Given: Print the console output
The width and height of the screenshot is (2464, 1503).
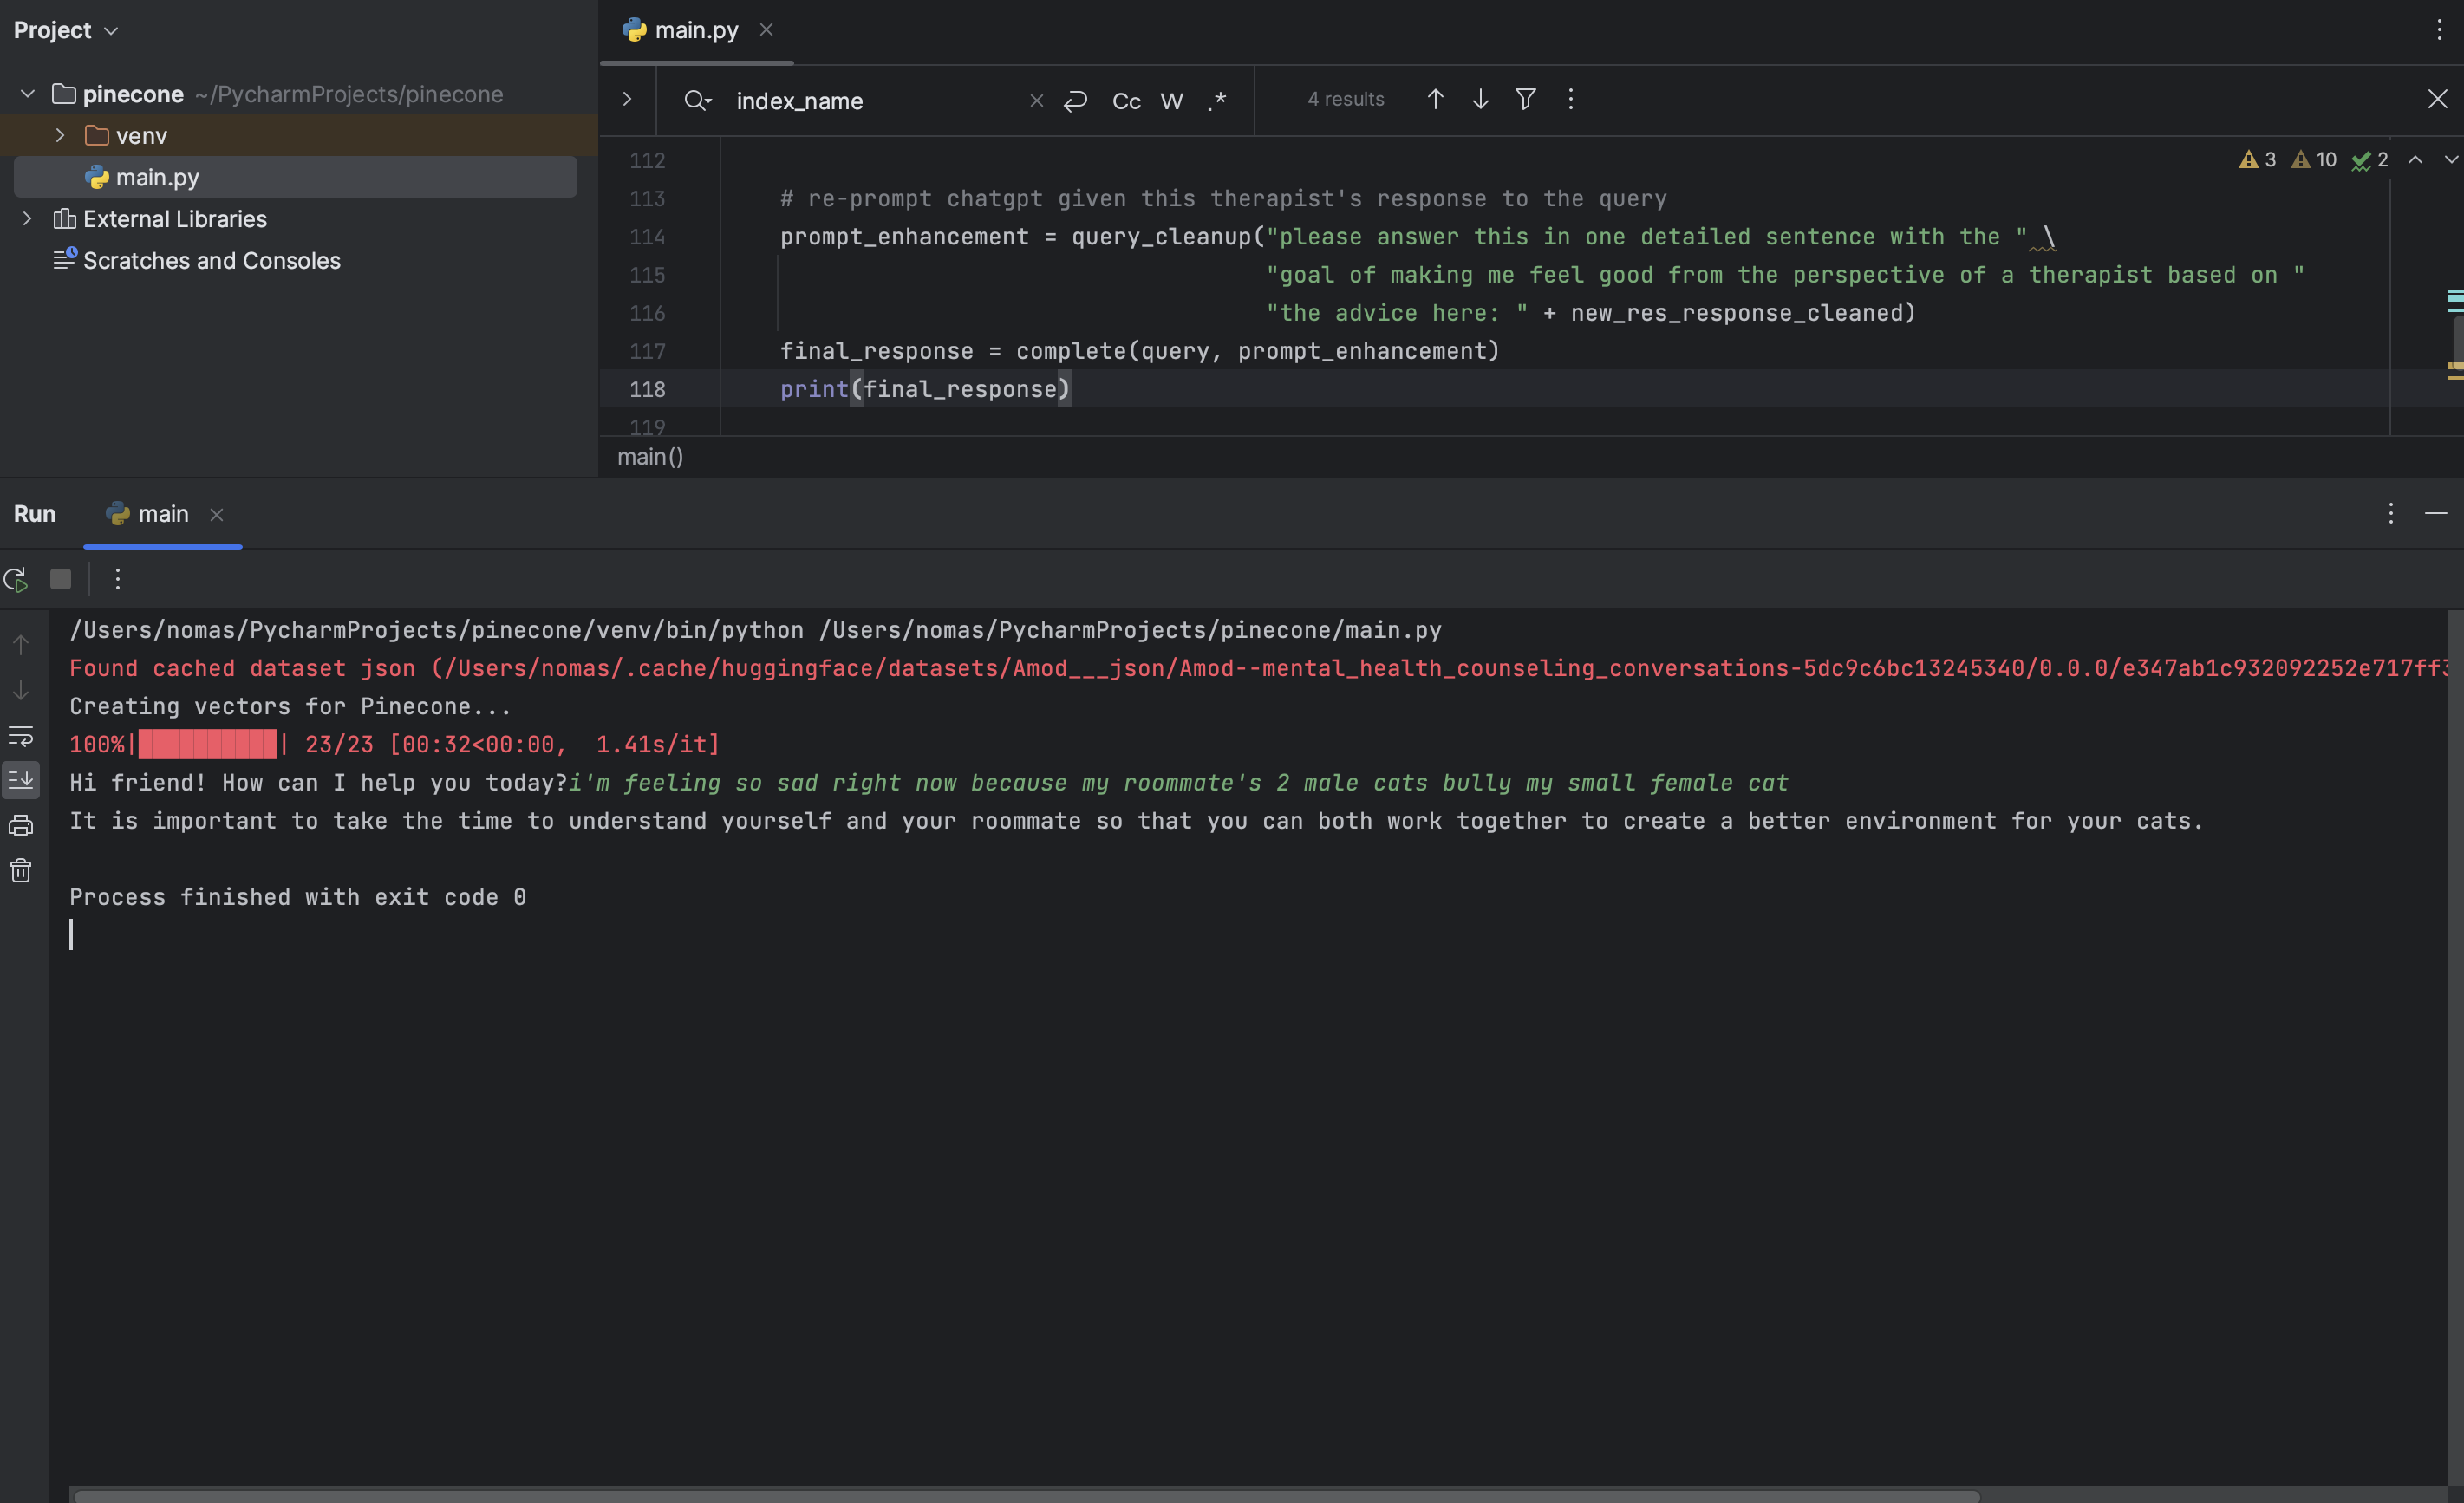Looking at the screenshot, I should [x=21, y=826].
